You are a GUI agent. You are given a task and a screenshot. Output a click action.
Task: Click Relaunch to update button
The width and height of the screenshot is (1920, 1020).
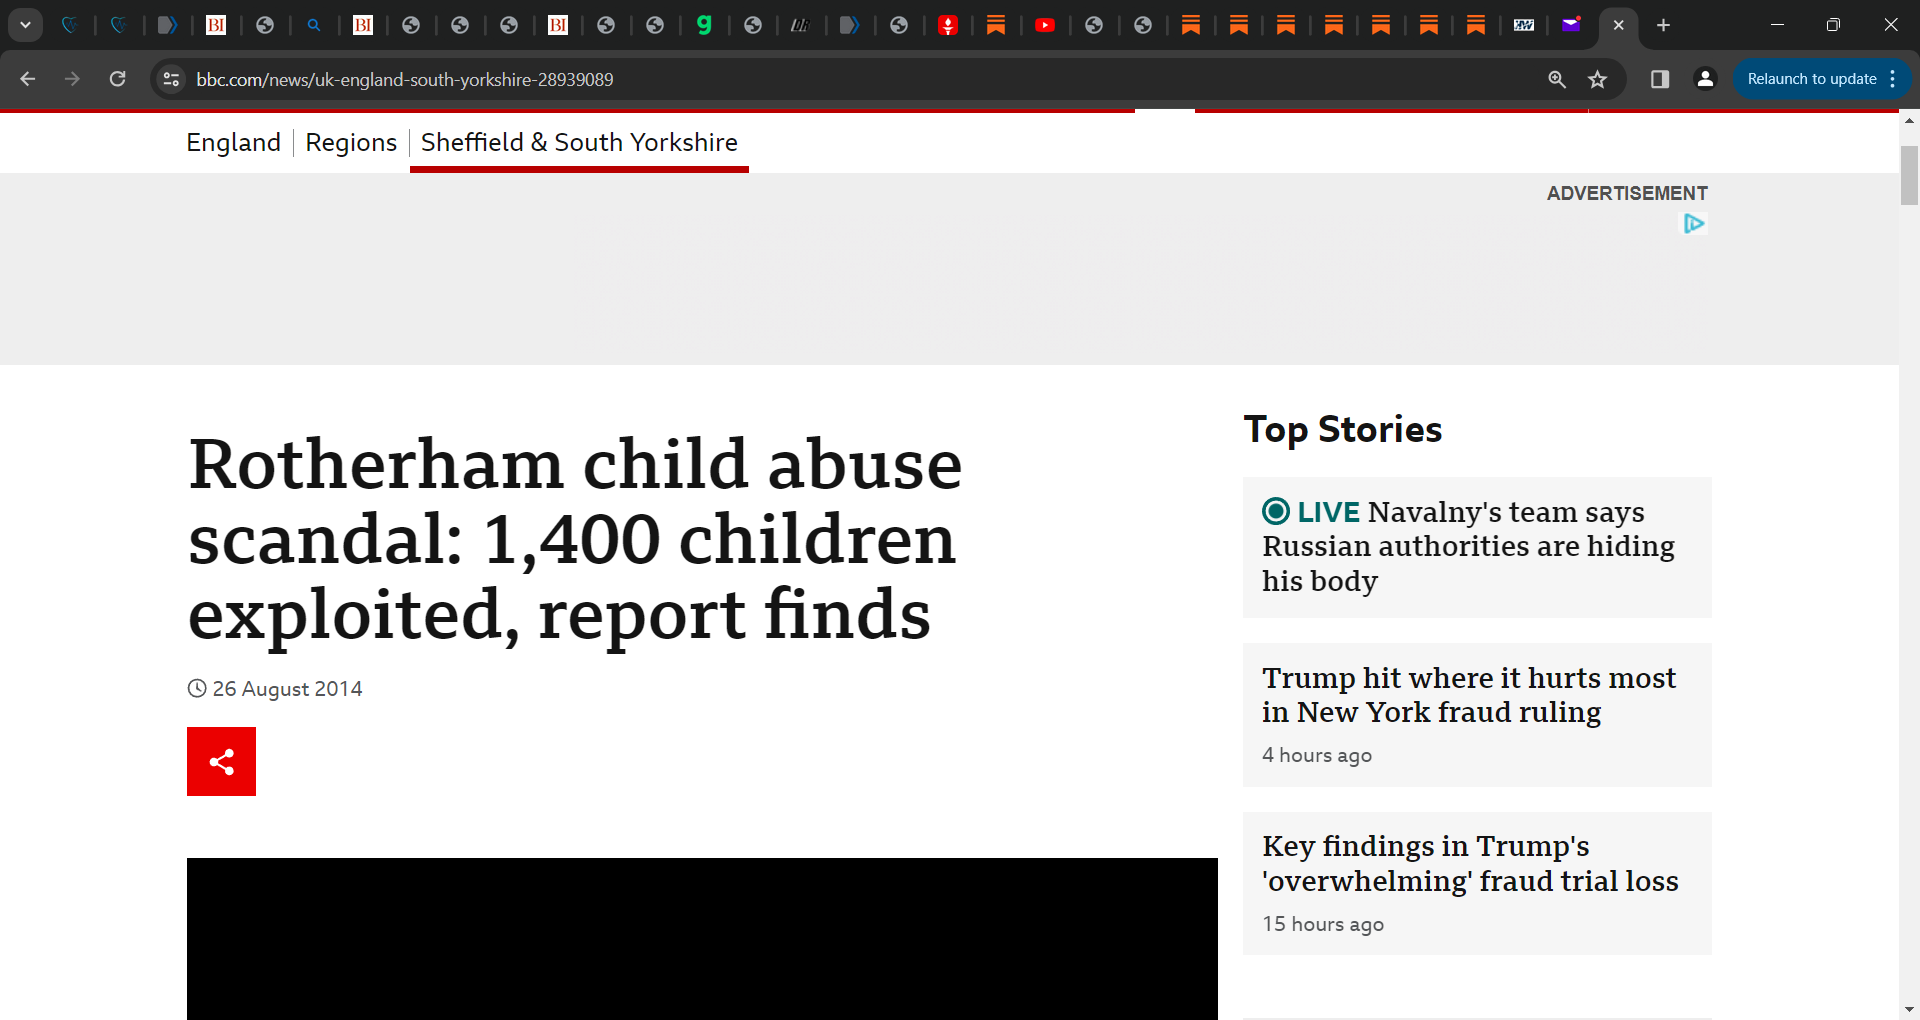[x=1811, y=79]
